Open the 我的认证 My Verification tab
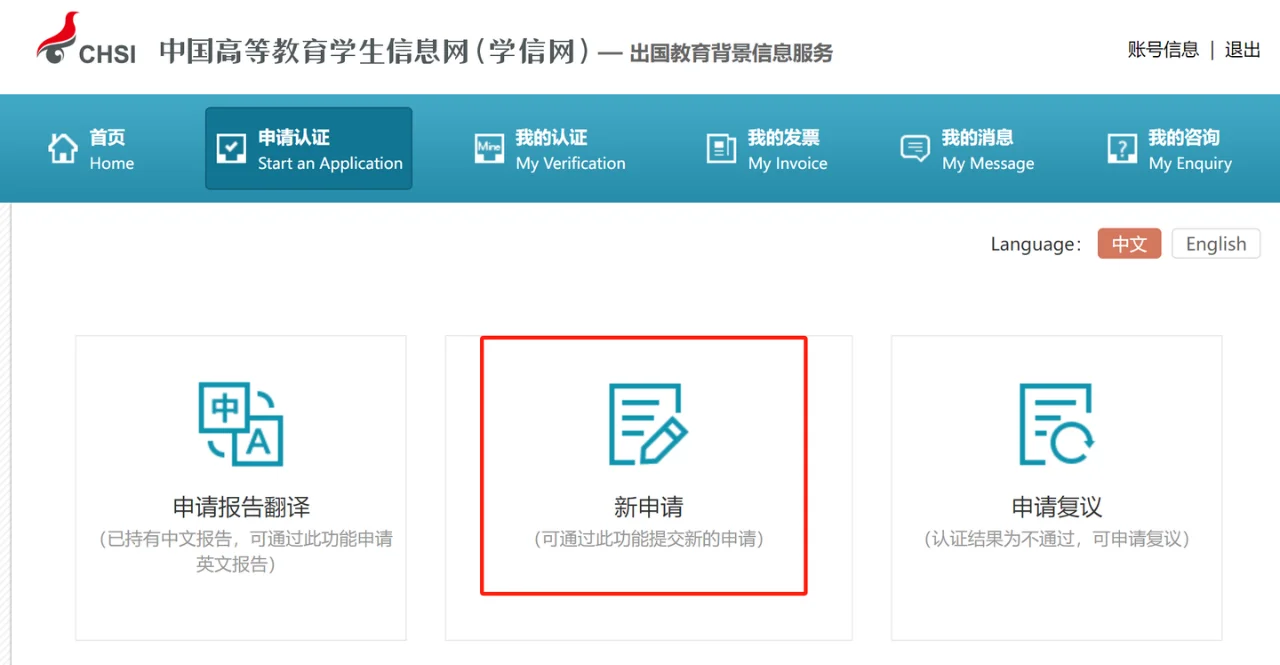 pyautogui.click(x=570, y=149)
